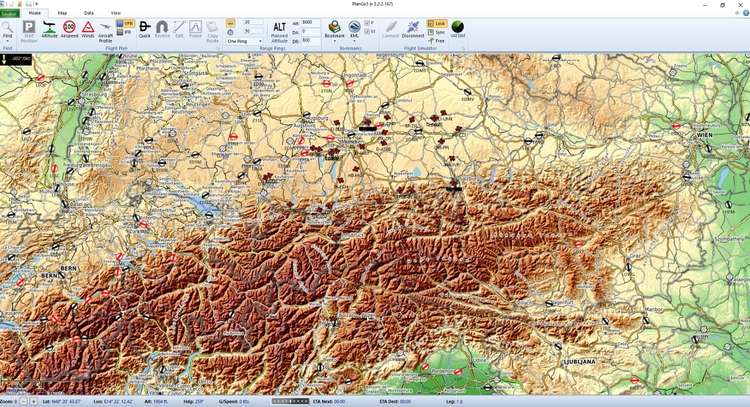Open the Aircraft Profile tool
750x407 pixels.
coord(107,29)
